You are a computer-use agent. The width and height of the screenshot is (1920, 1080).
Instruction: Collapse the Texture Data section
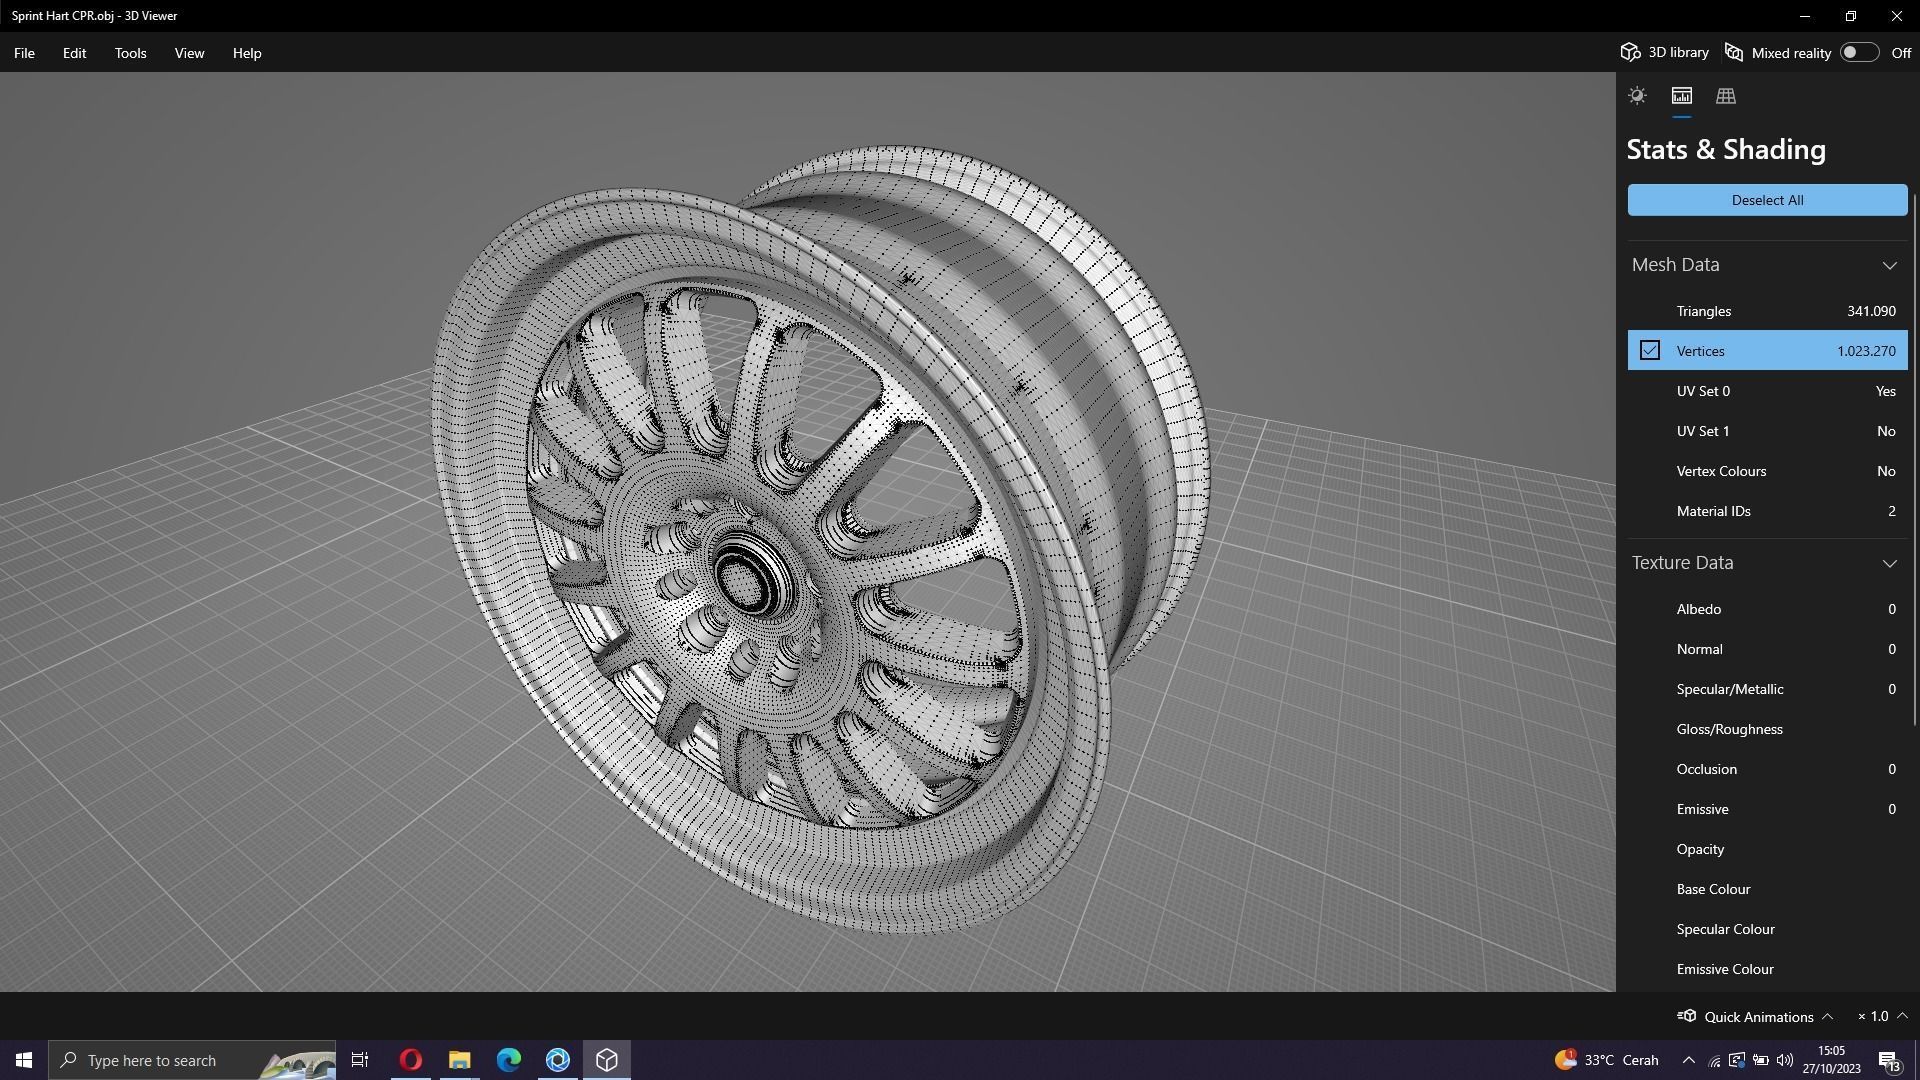1889,563
